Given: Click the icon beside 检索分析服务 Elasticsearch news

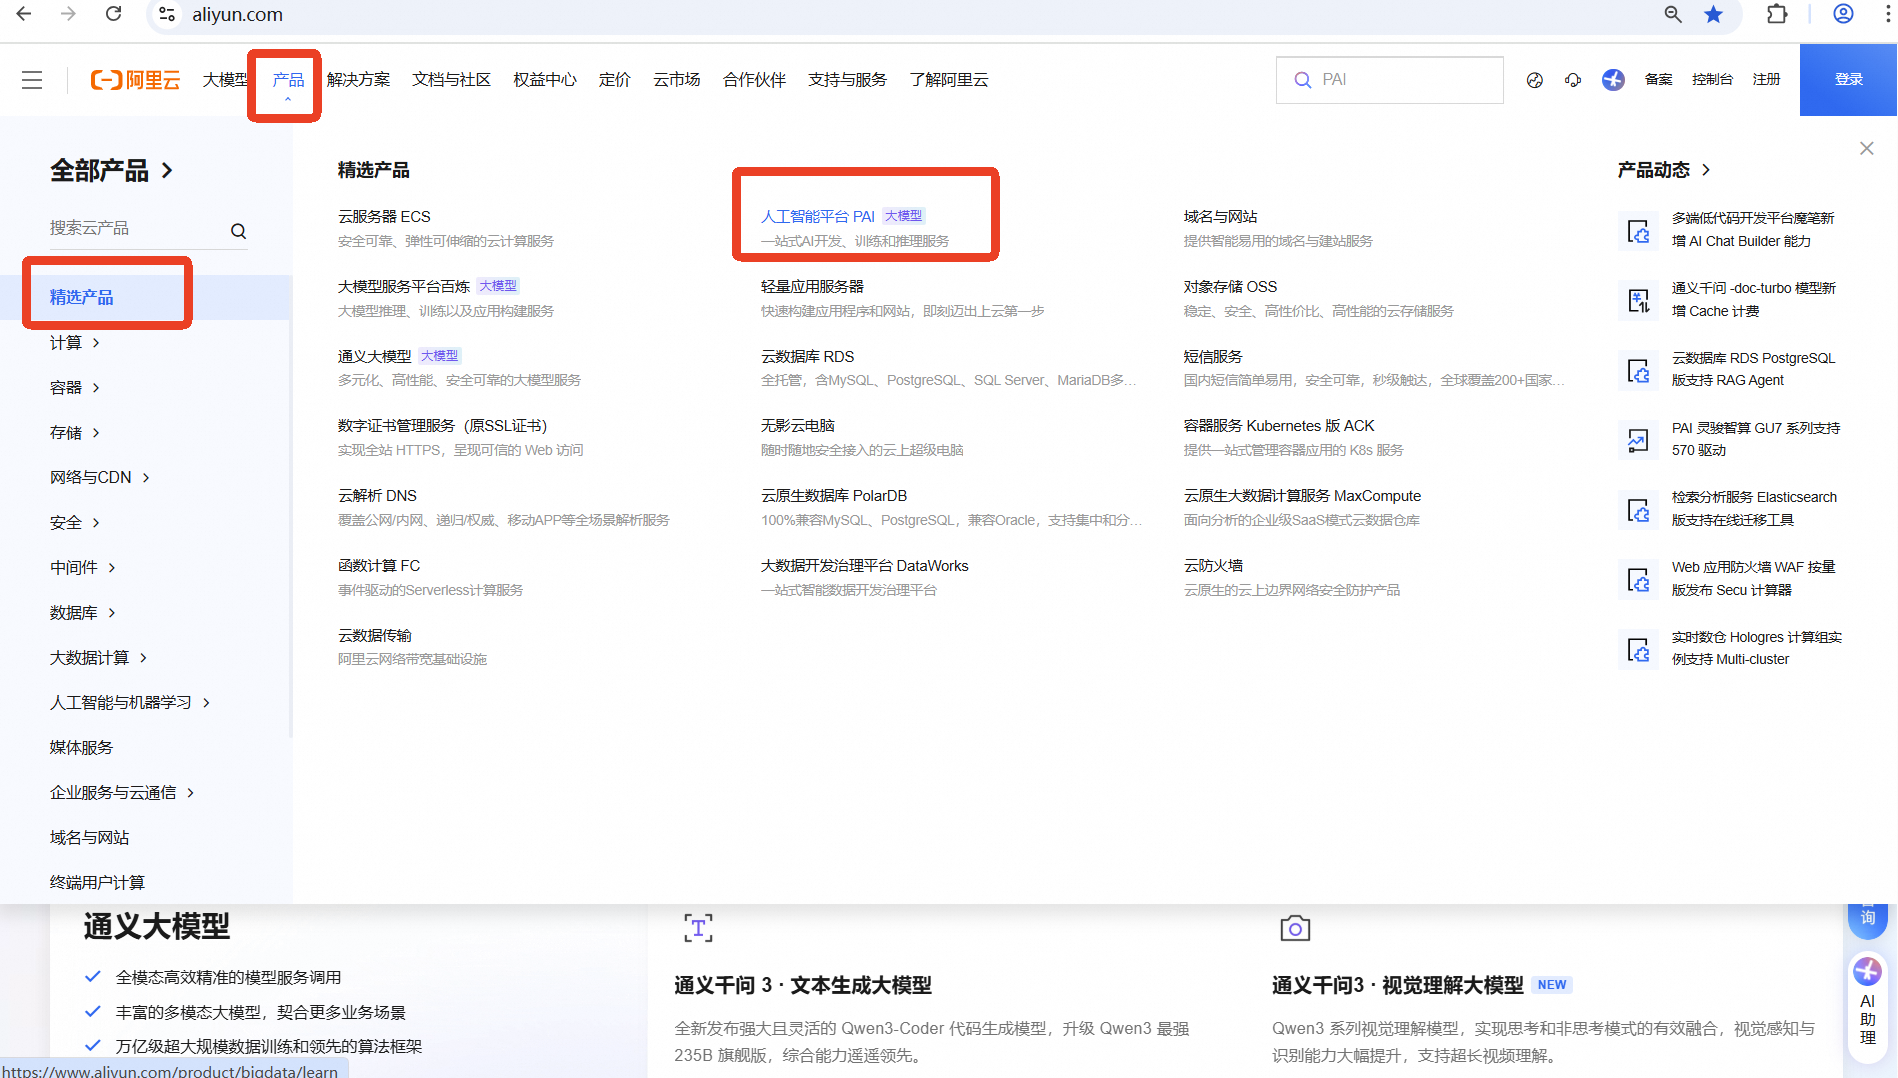Looking at the screenshot, I should click(x=1638, y=510).
